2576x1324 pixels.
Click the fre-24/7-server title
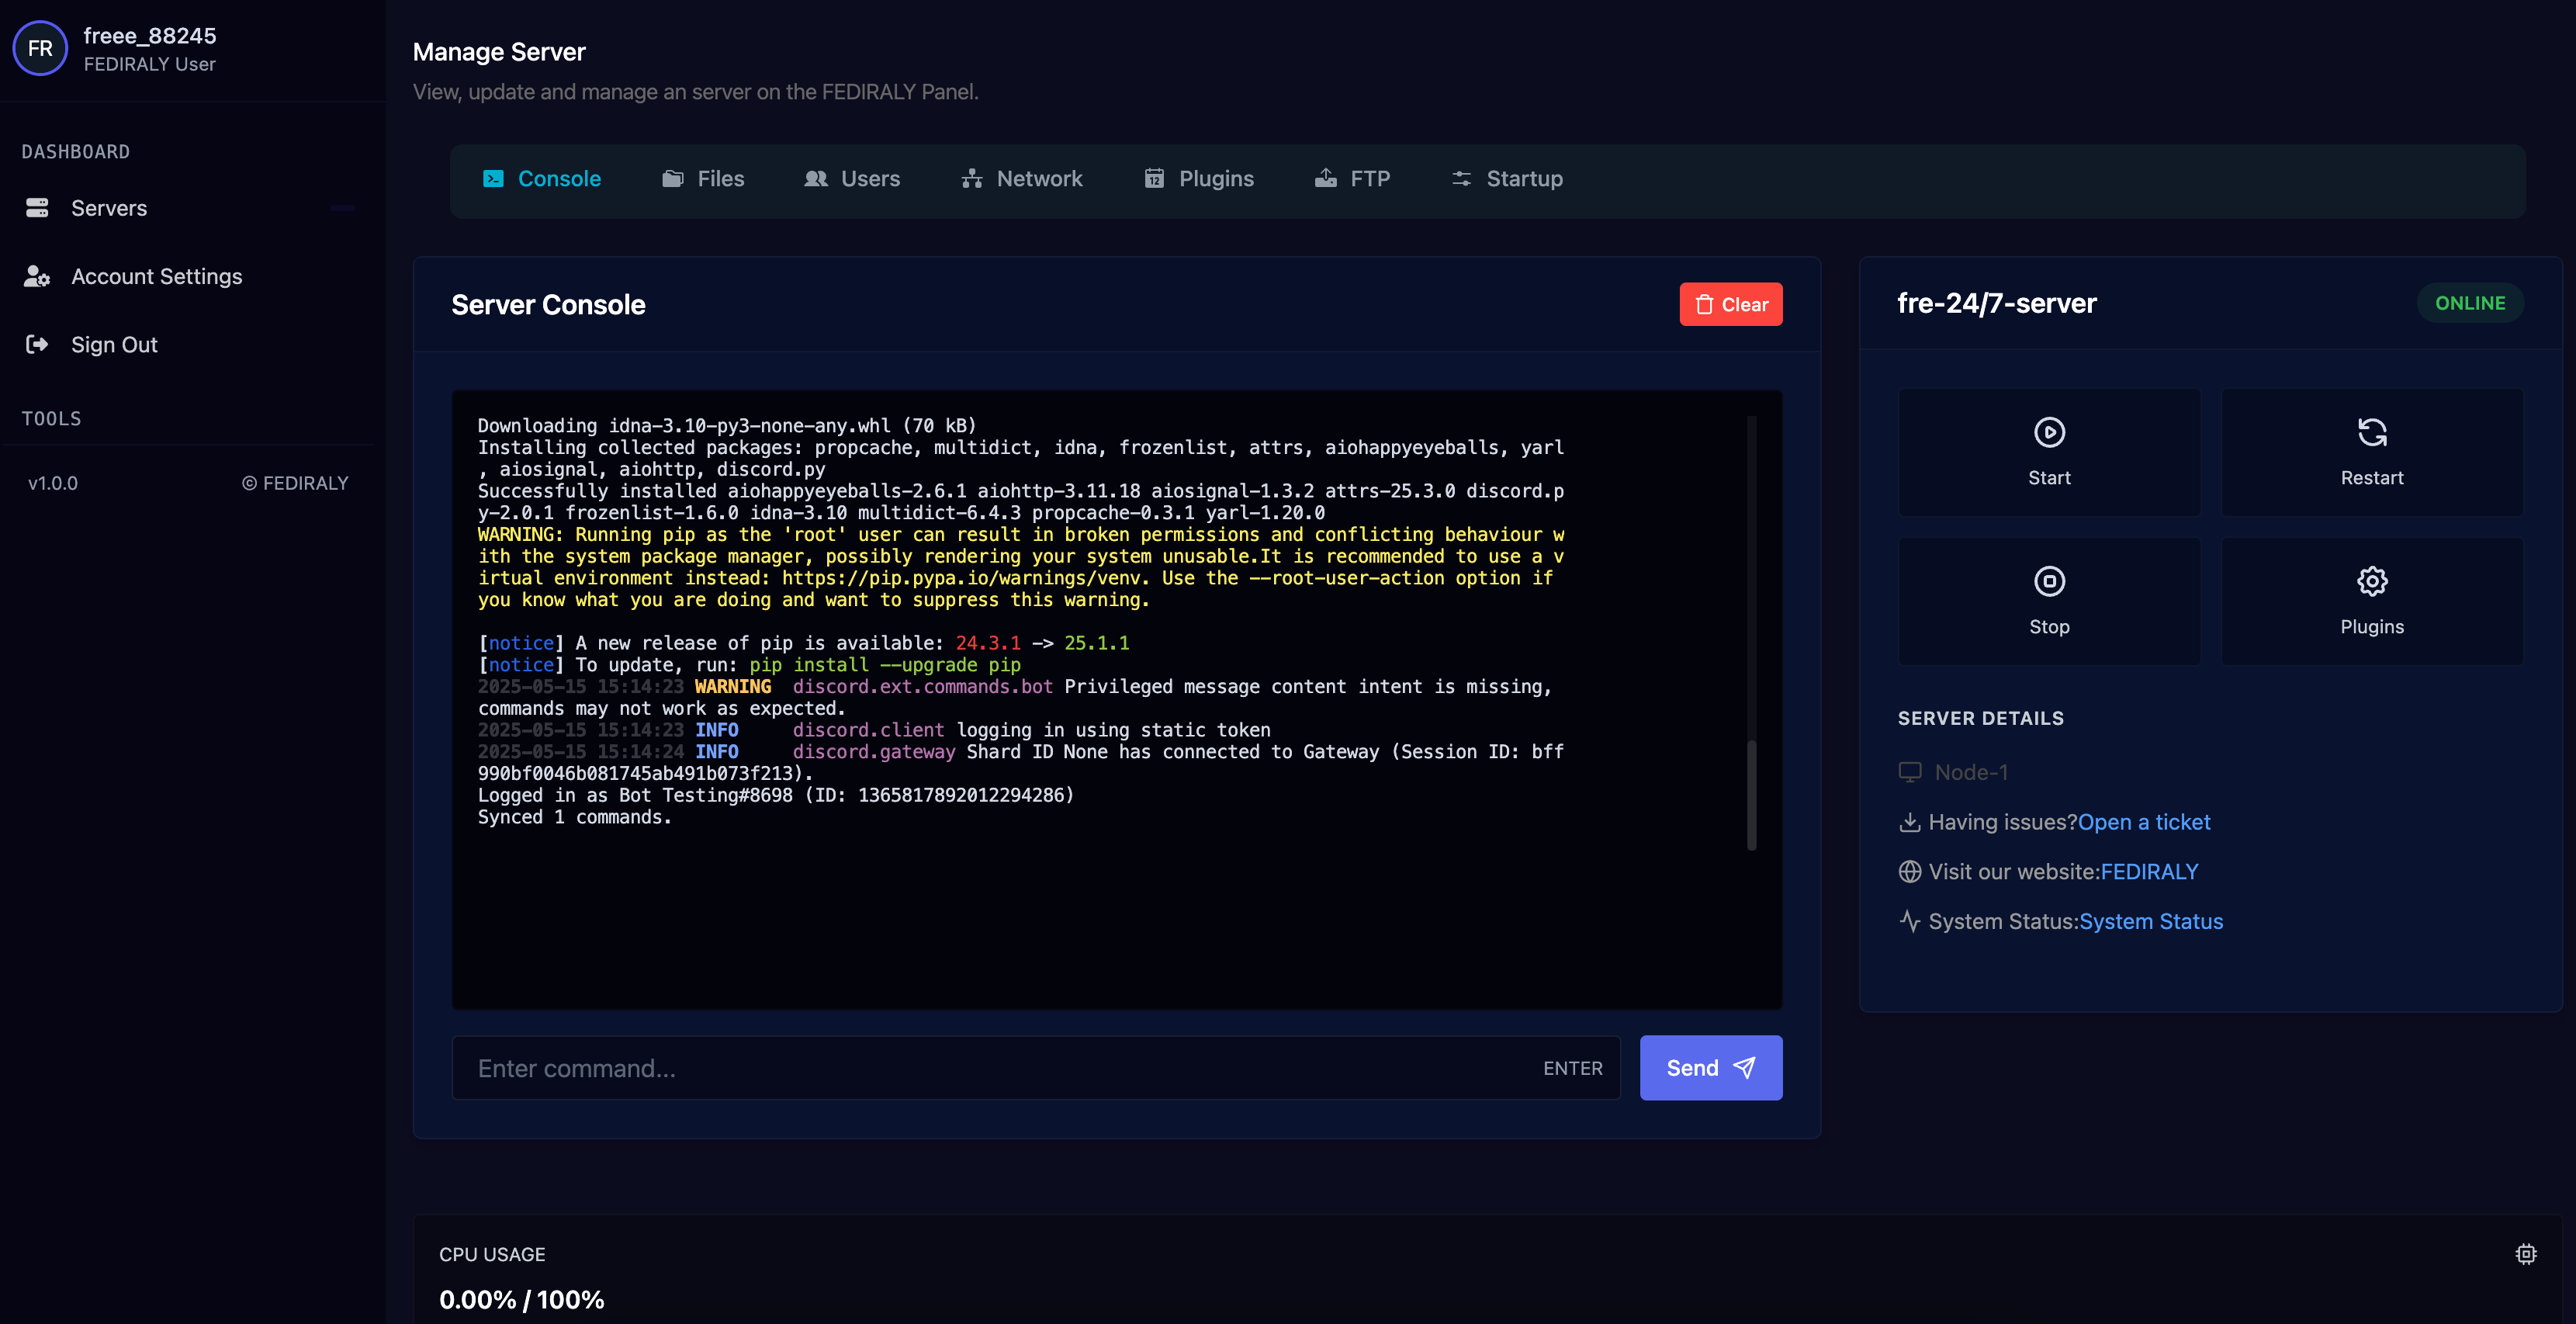pyautogui.click(x=1996, y=303)
